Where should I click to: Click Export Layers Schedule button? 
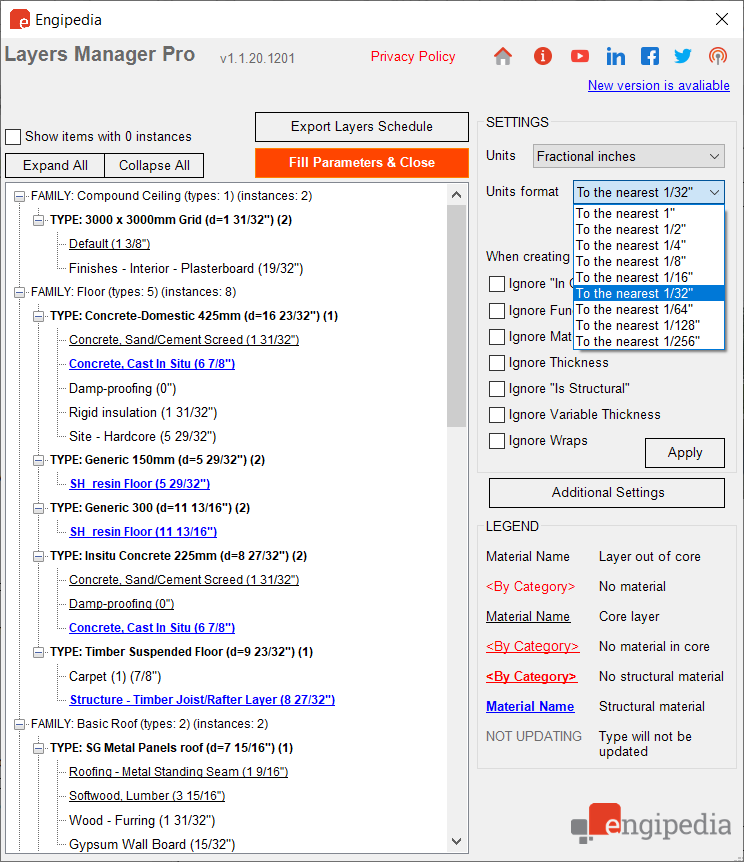point(362,127)
